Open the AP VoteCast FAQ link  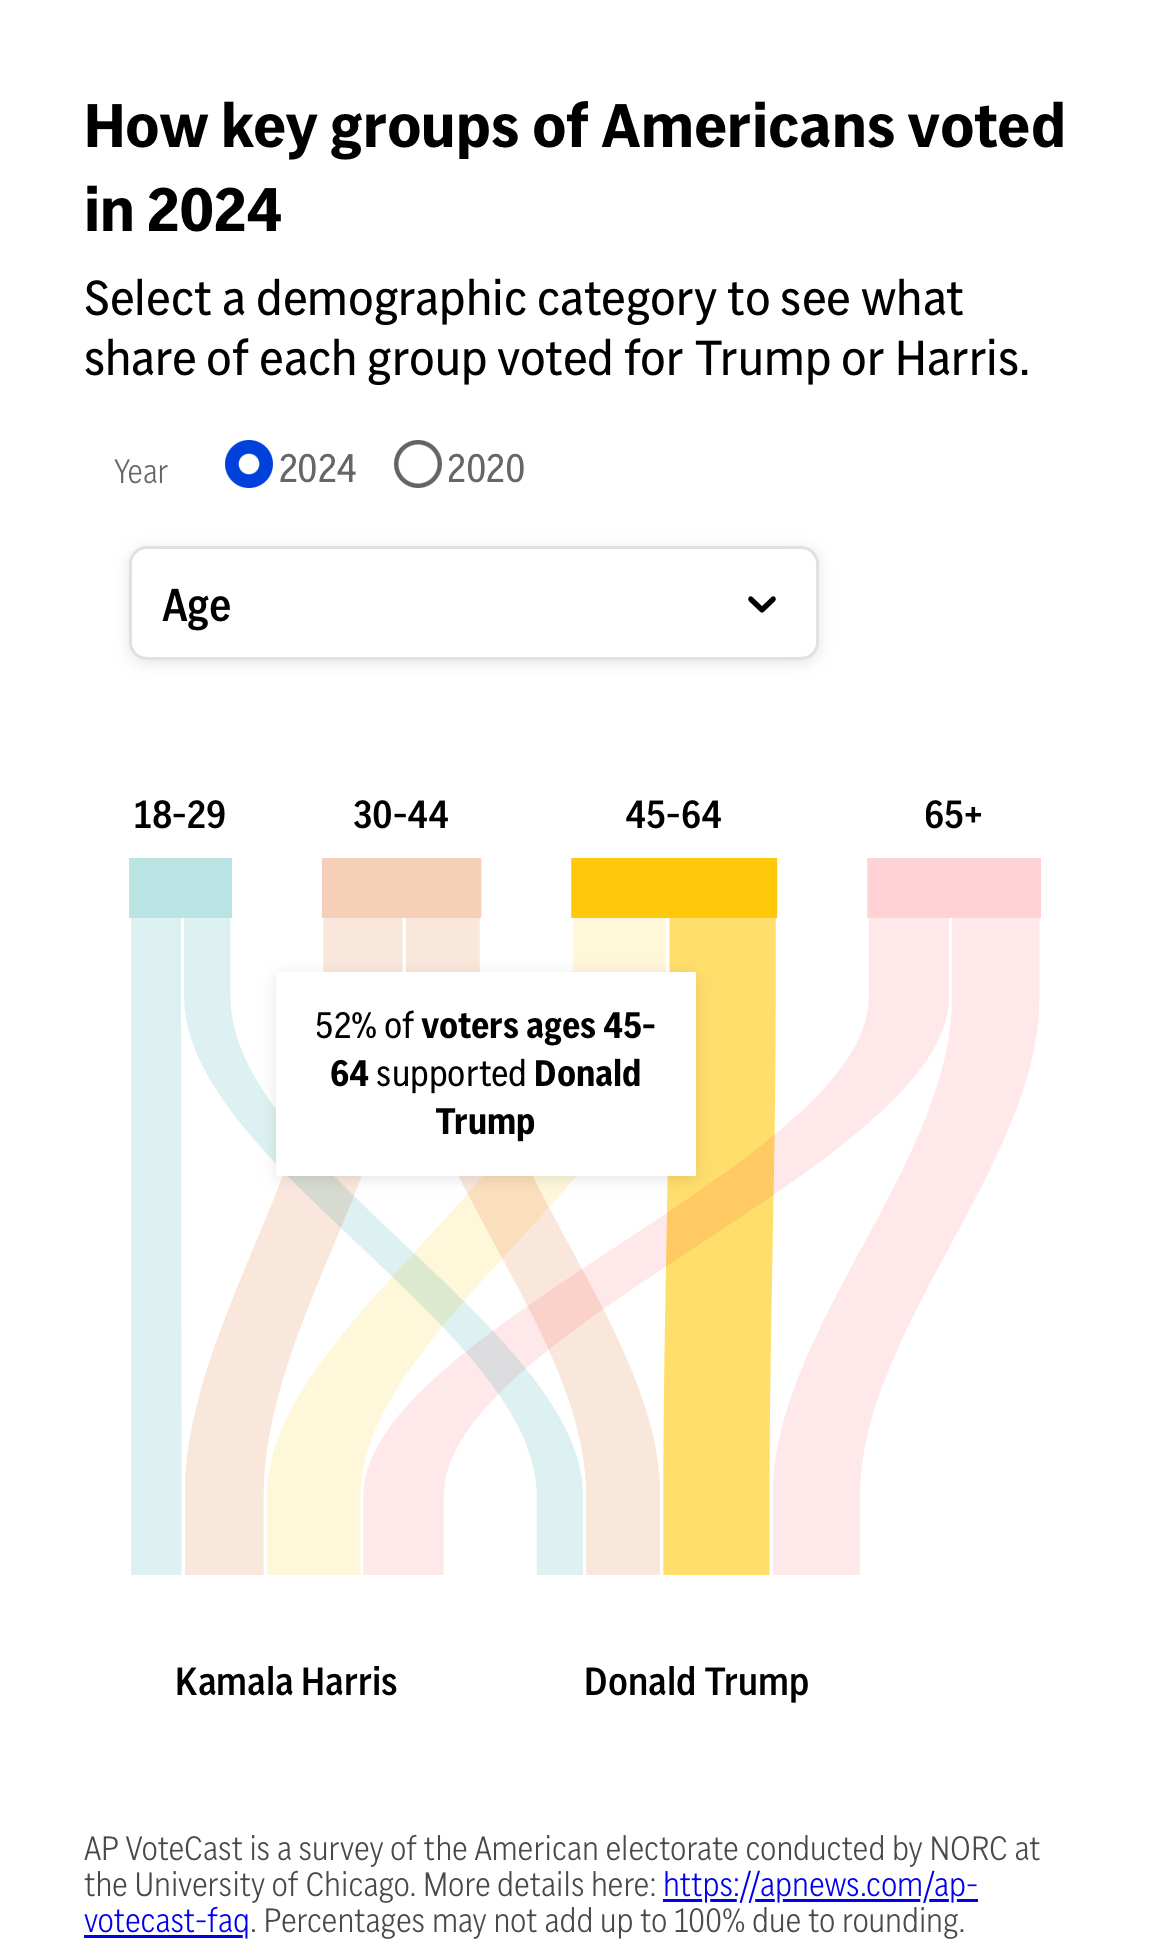click(819, 1885)
